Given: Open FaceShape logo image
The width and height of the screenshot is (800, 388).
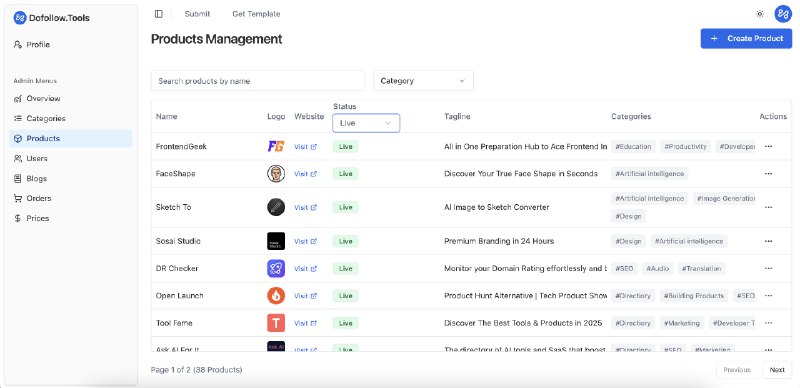Looking at the screenshot, I should (x=276, y=174).
